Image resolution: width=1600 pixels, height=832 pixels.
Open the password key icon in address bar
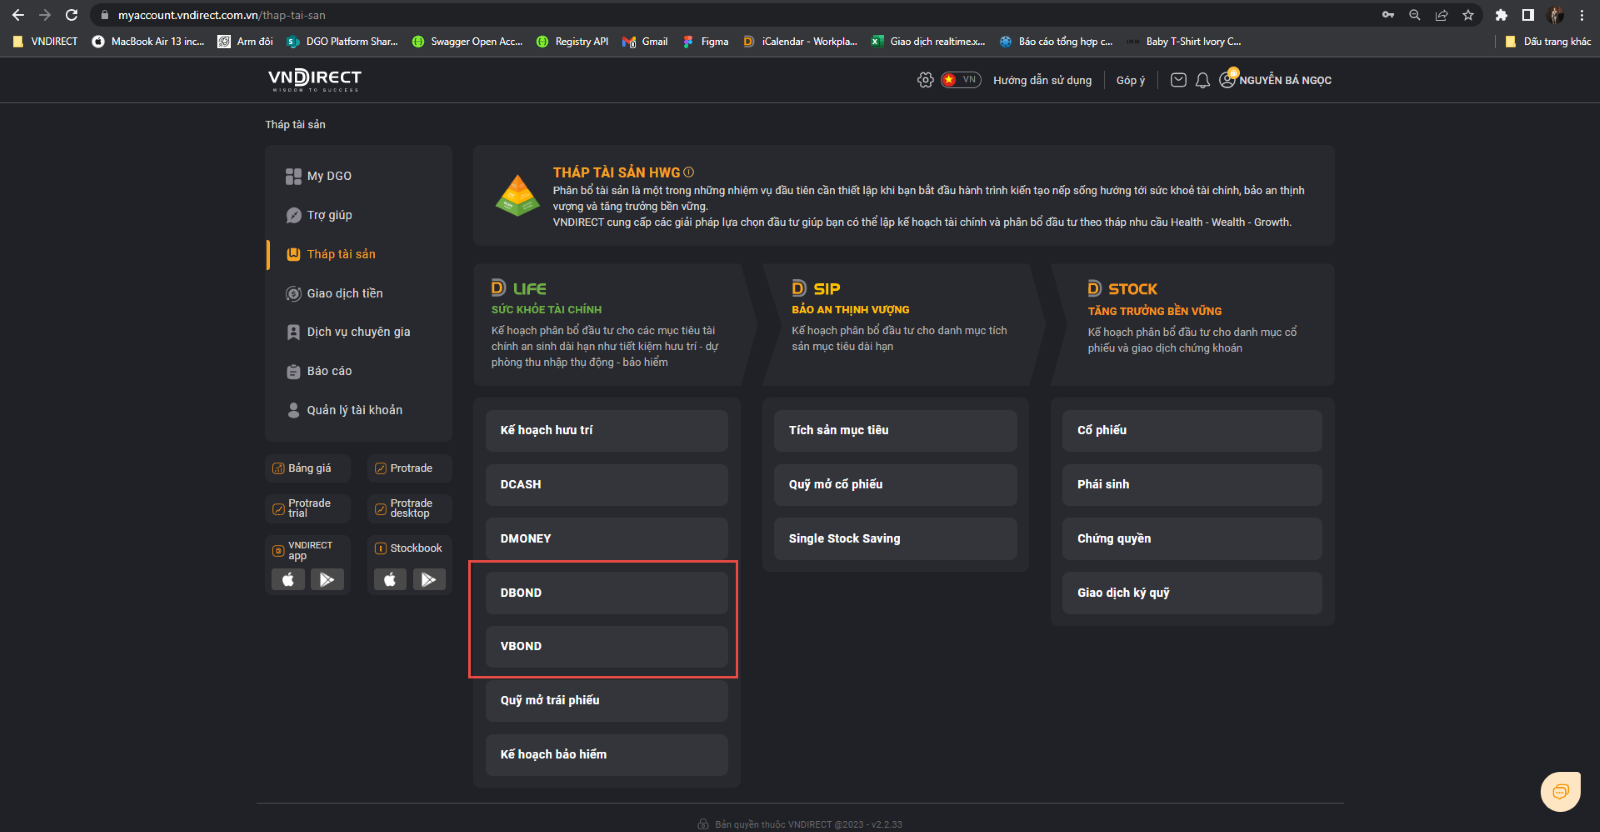1388,15
